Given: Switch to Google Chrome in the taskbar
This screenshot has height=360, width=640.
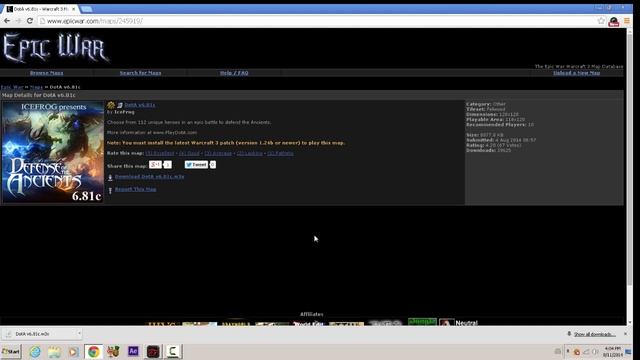Looking at the screenshot, I should point(93,351).
